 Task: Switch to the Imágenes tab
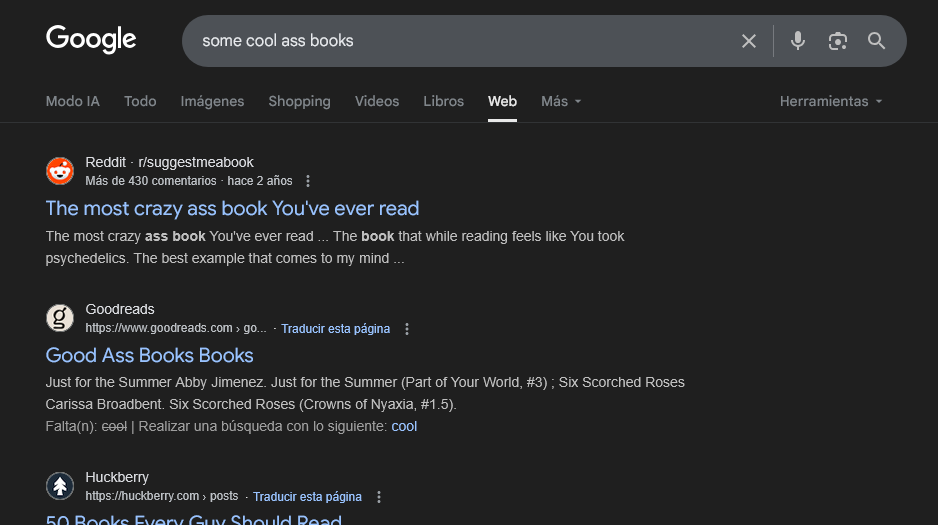[212, 101]
